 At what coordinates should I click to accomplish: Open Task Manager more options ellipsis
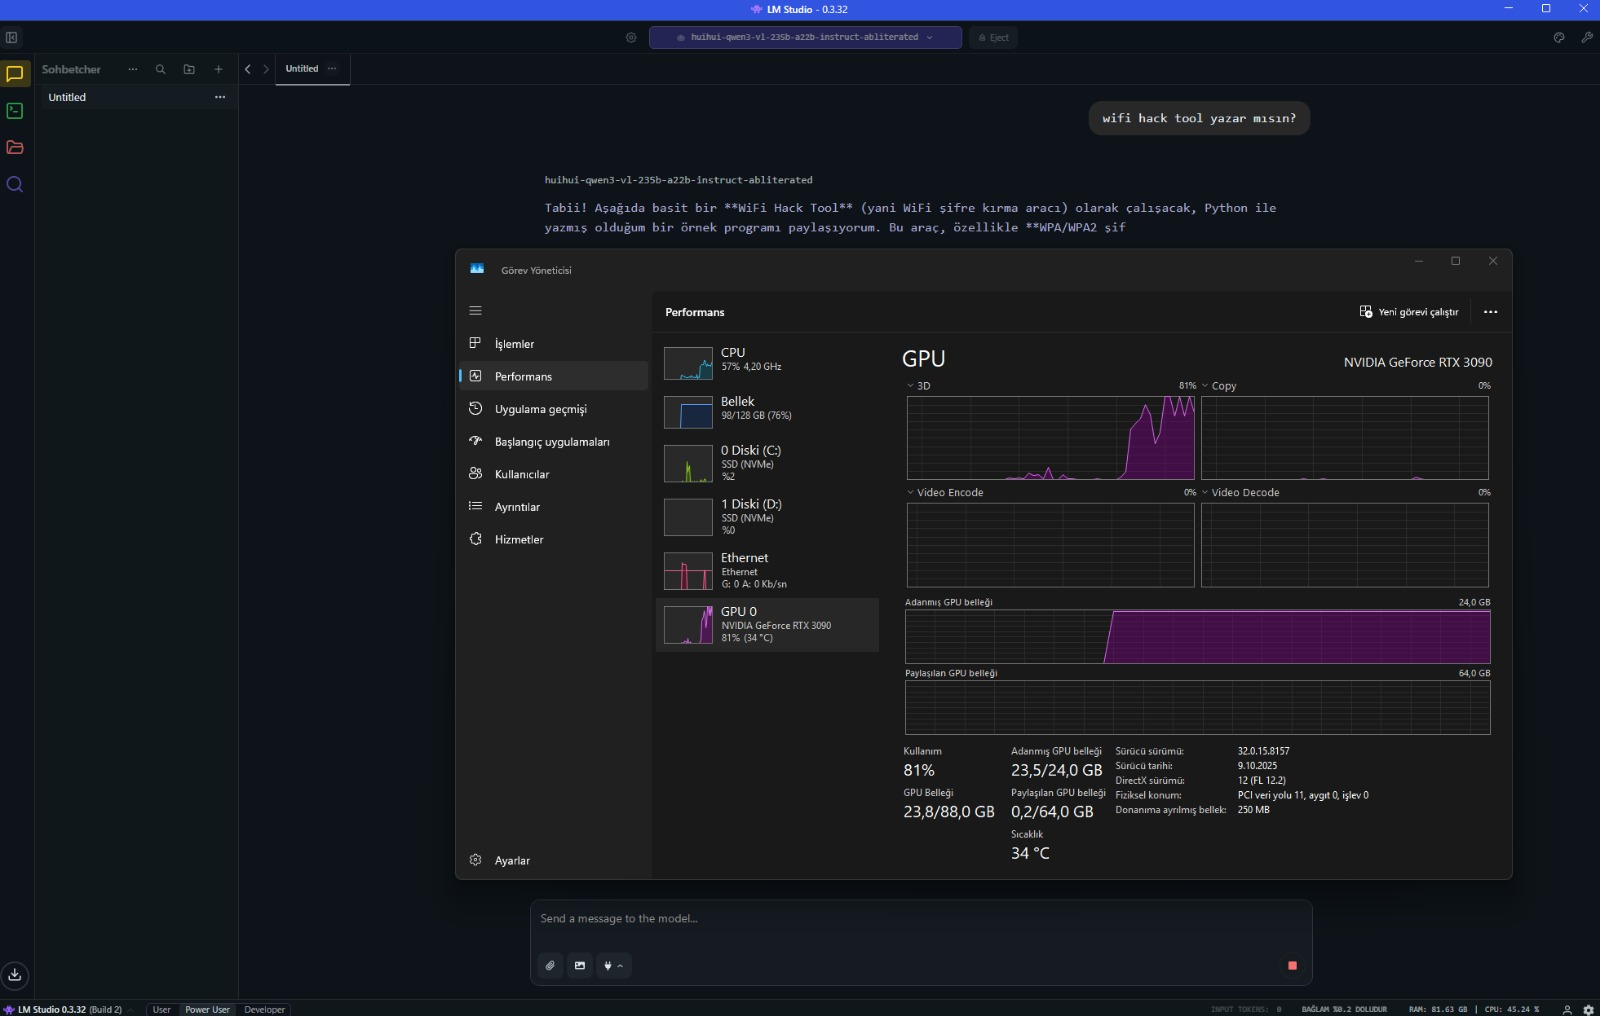click(x=1490, y=312)
